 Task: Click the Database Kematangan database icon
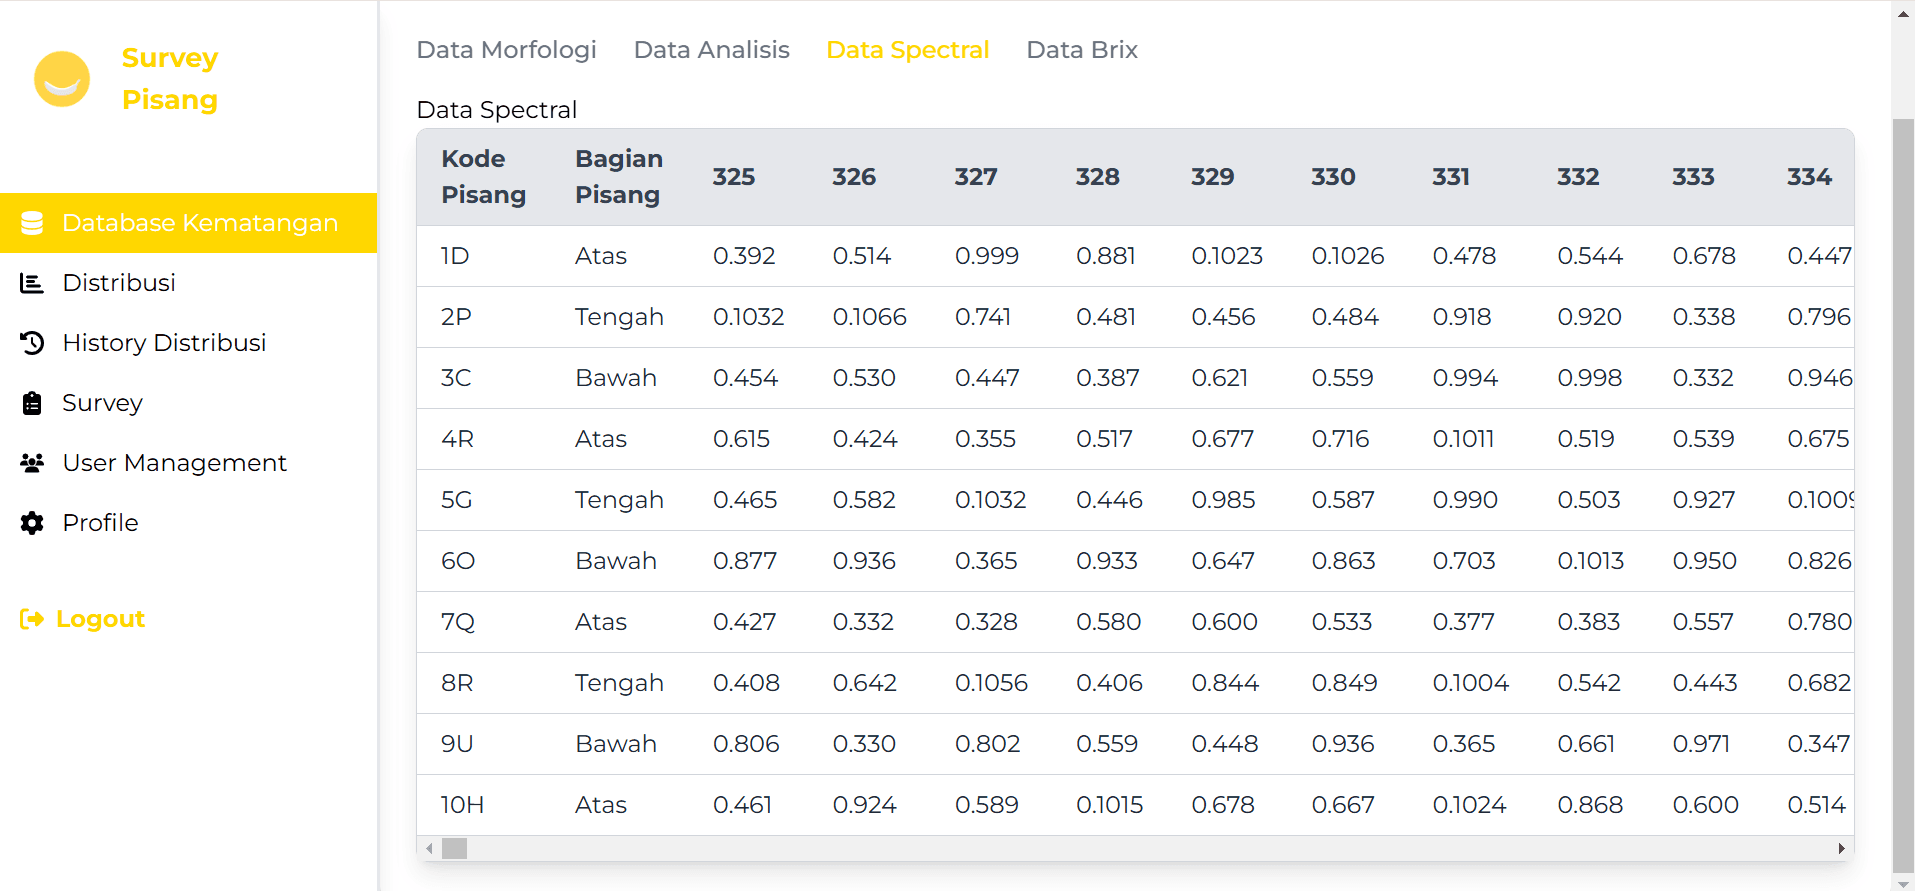[x=32, y=223]
